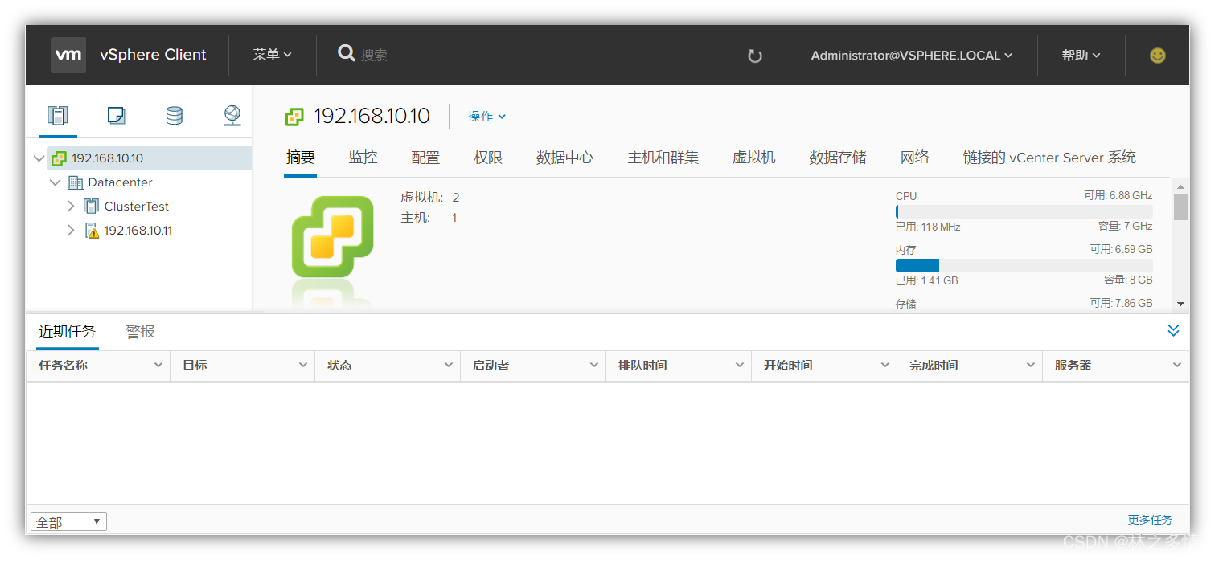Open the smiley feedback icon
The image size is (1216, 561).
click(1157, 55)
